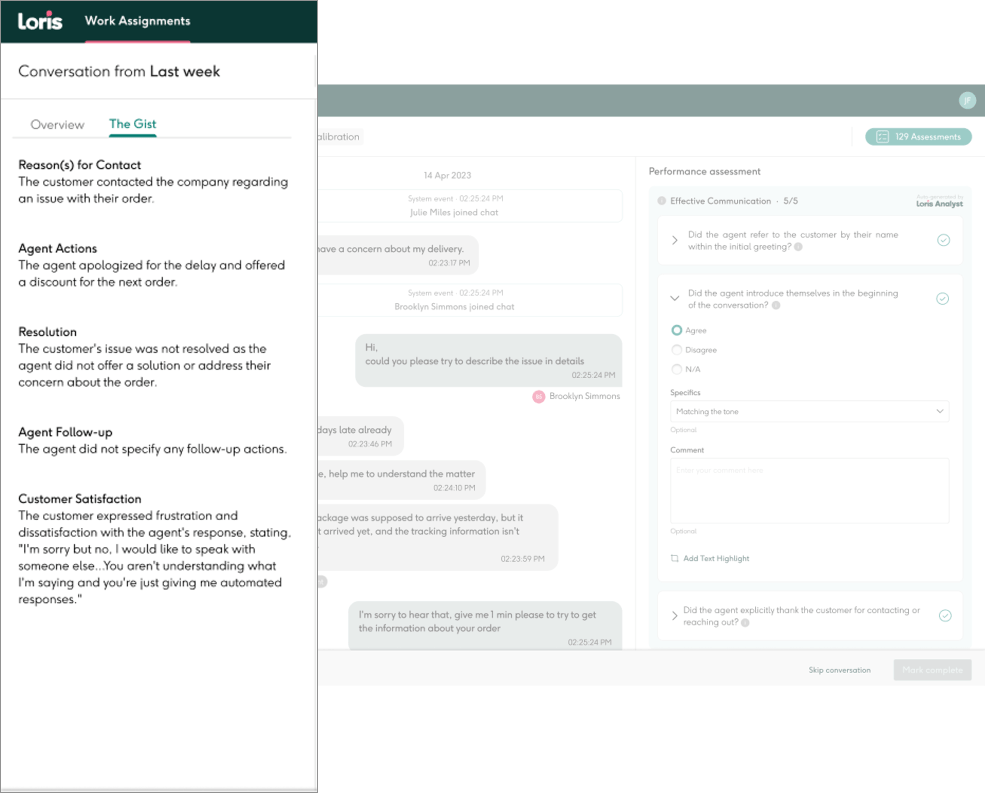Click the info icon after 'within the initial greeting?'
This screenshot has height=793, width=985.
[x=798, y=247]
